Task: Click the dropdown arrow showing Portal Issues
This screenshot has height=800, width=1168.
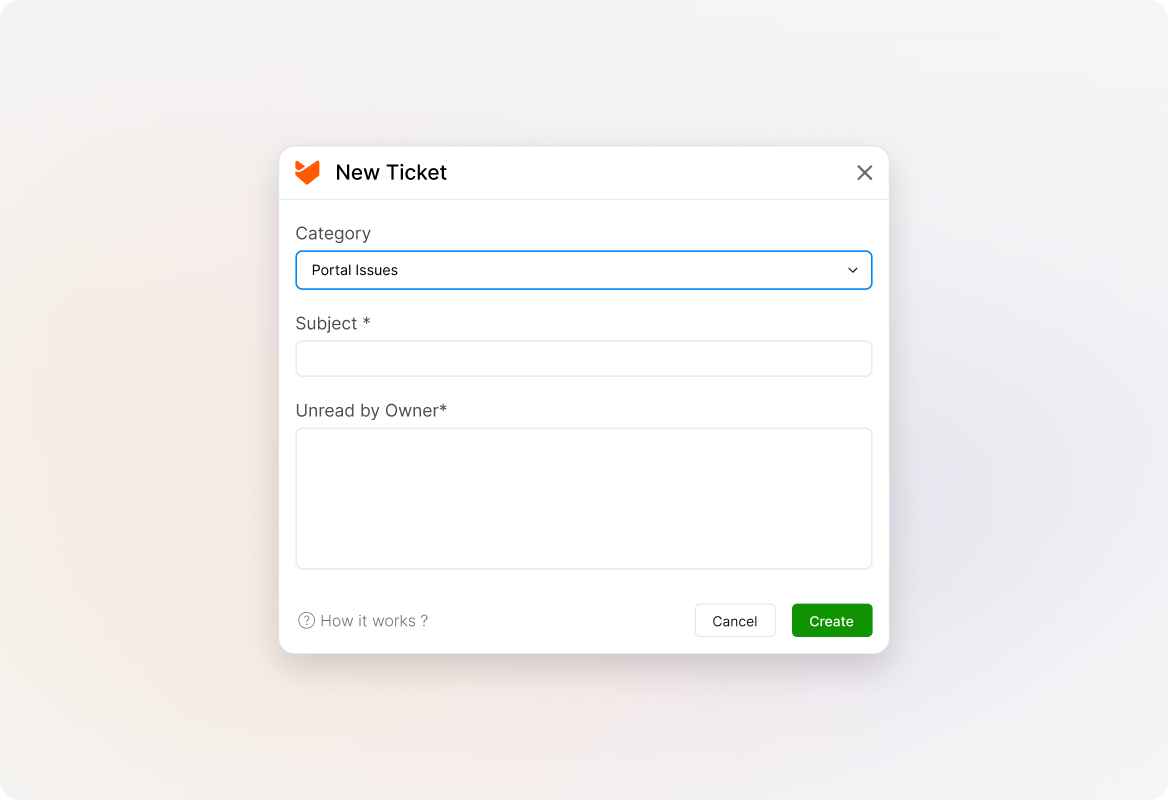Action: (852, 270)
